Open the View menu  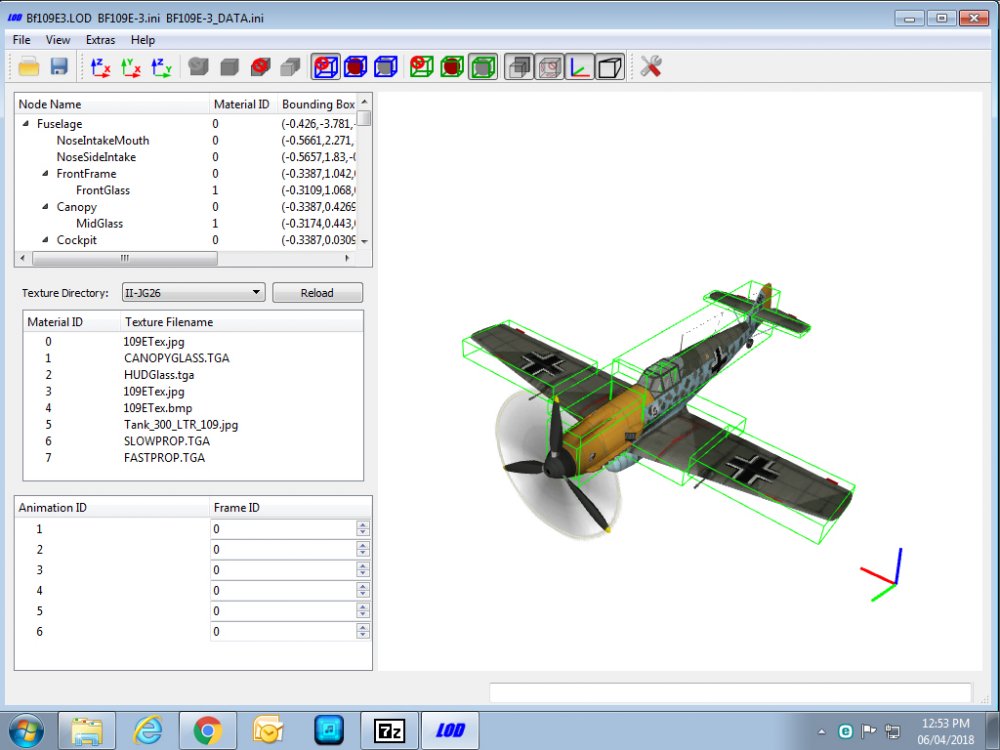(x=57, y=40)
